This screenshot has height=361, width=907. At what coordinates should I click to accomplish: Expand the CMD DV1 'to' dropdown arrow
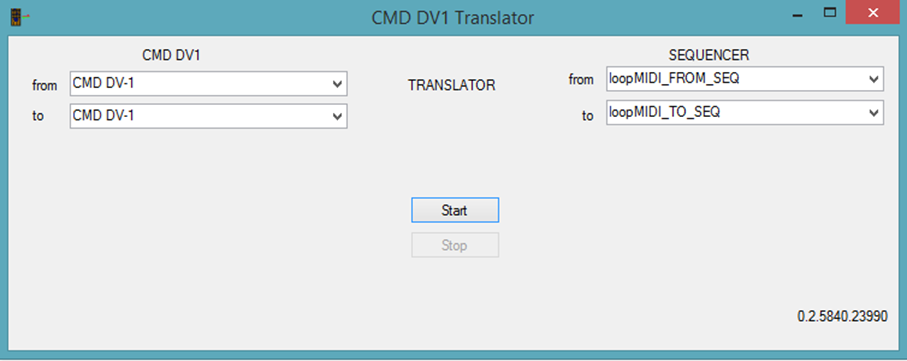[338, 116]
